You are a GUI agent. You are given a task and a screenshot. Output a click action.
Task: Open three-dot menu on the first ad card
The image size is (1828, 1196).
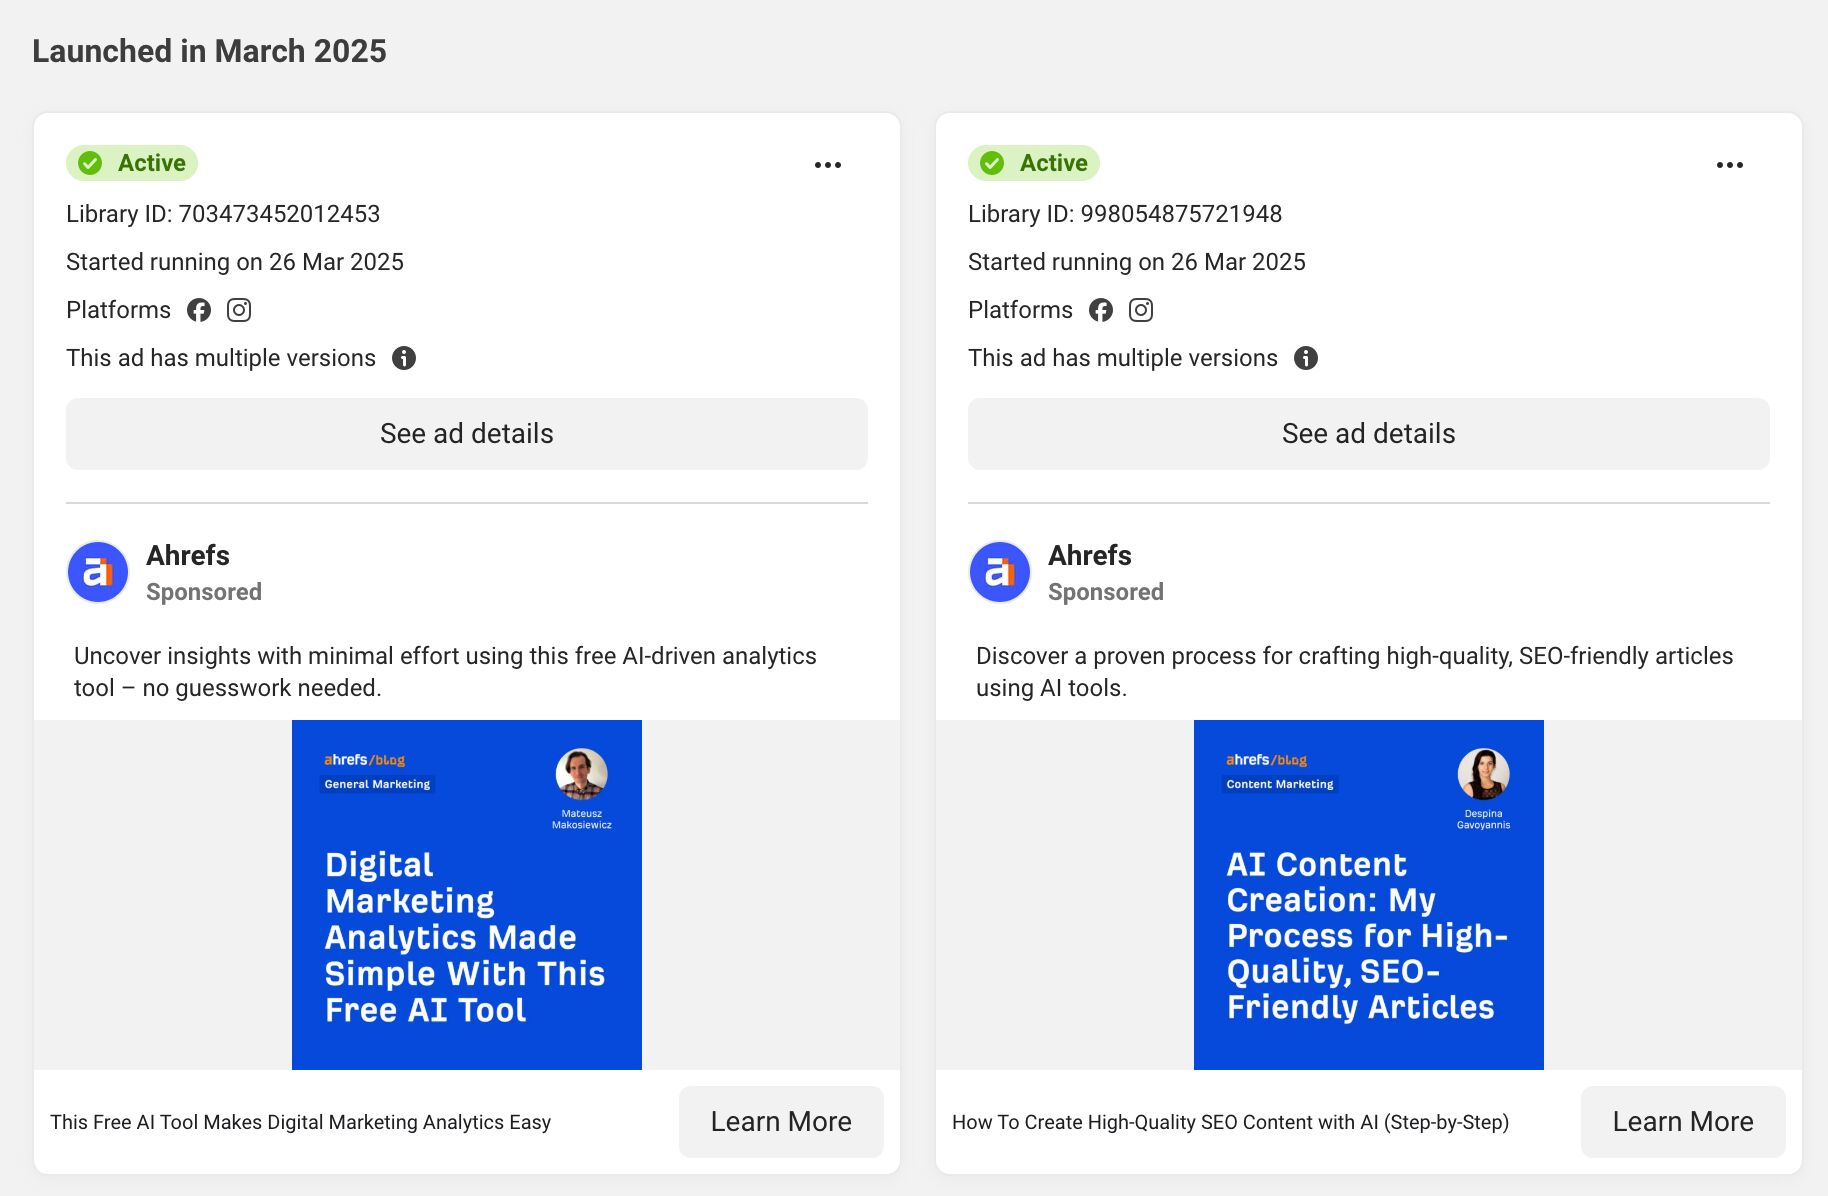pyautogui.click(x=827, y=165)
